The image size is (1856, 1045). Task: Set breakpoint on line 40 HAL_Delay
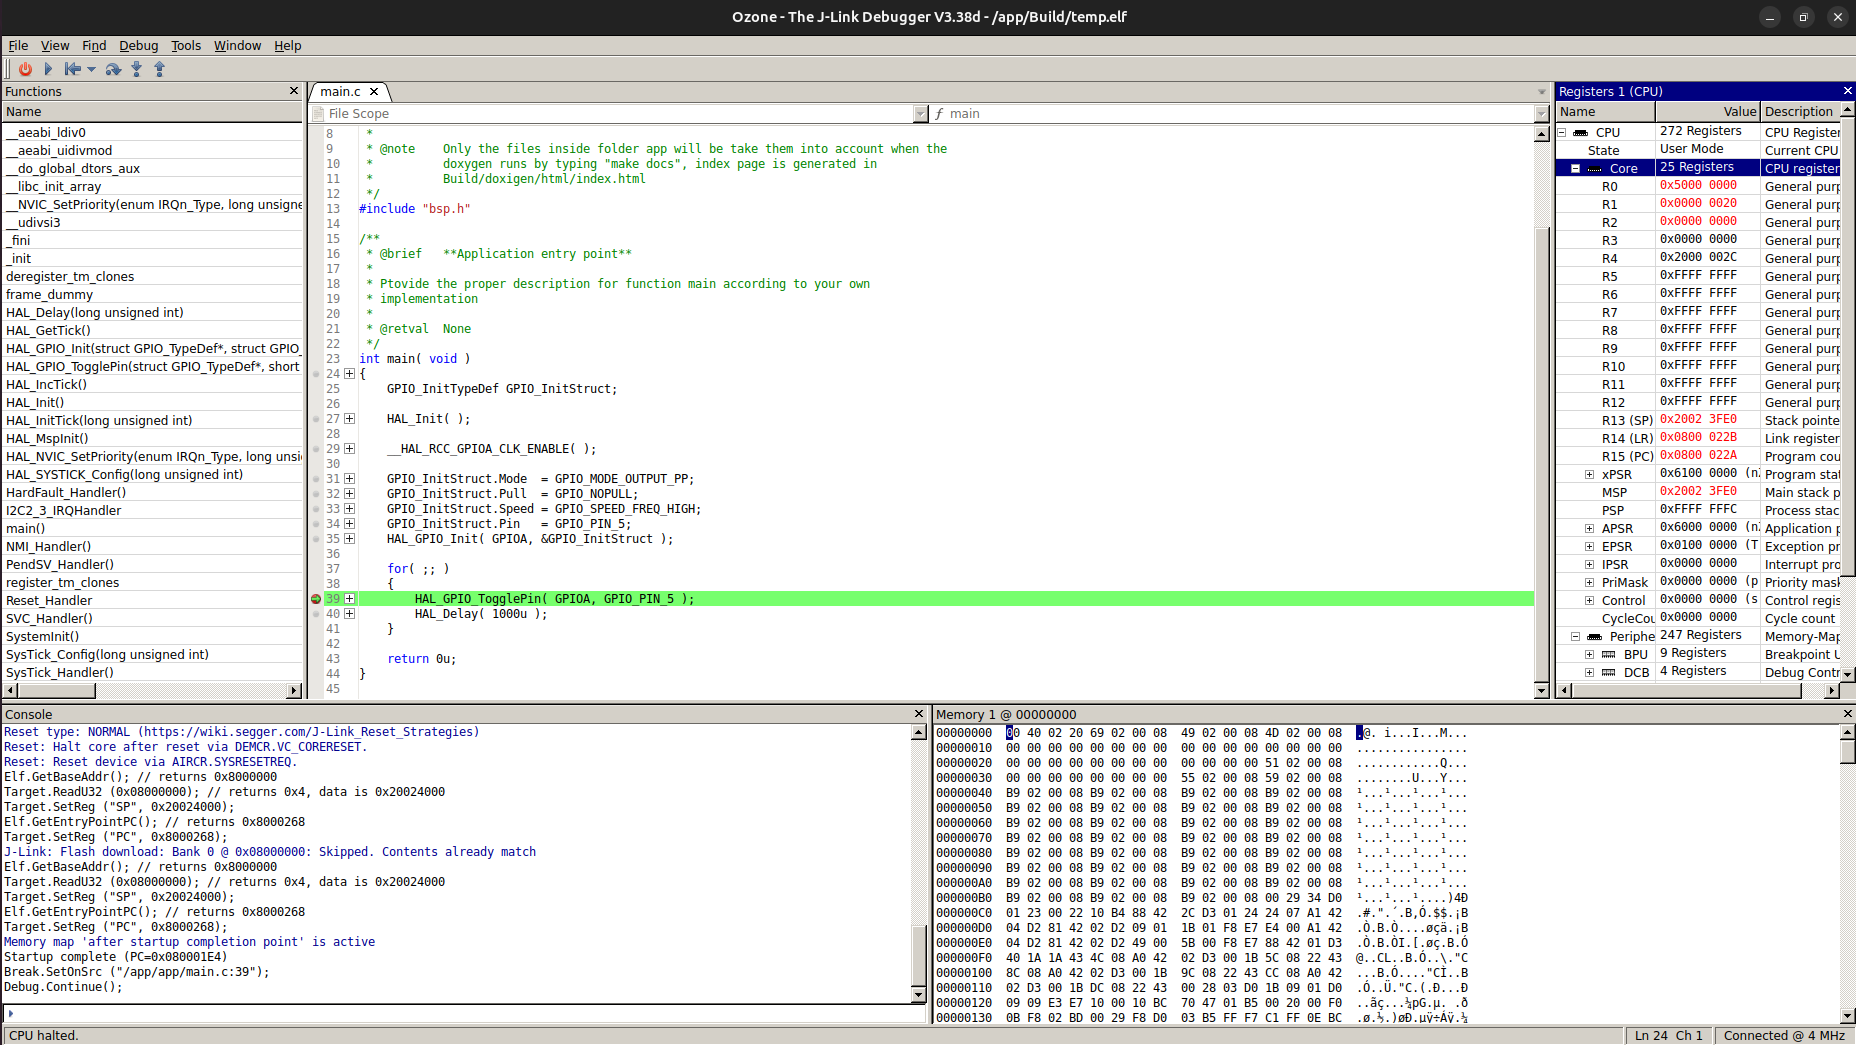(316, 614)
